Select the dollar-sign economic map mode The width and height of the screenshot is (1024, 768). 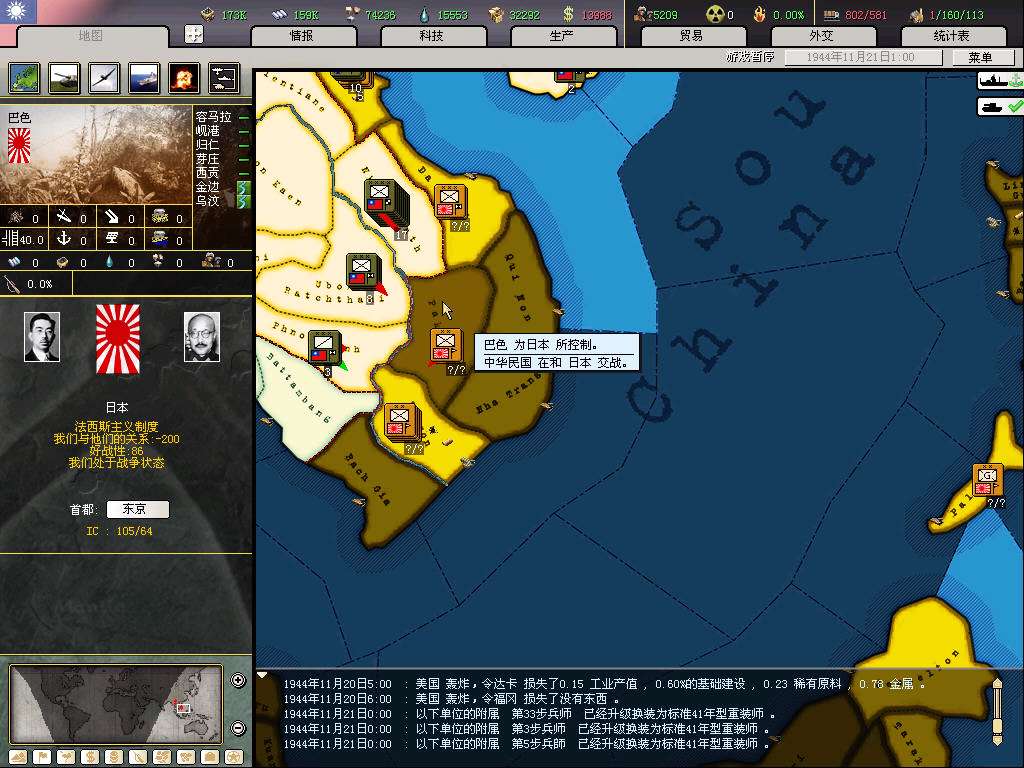(x=90, y=758)
